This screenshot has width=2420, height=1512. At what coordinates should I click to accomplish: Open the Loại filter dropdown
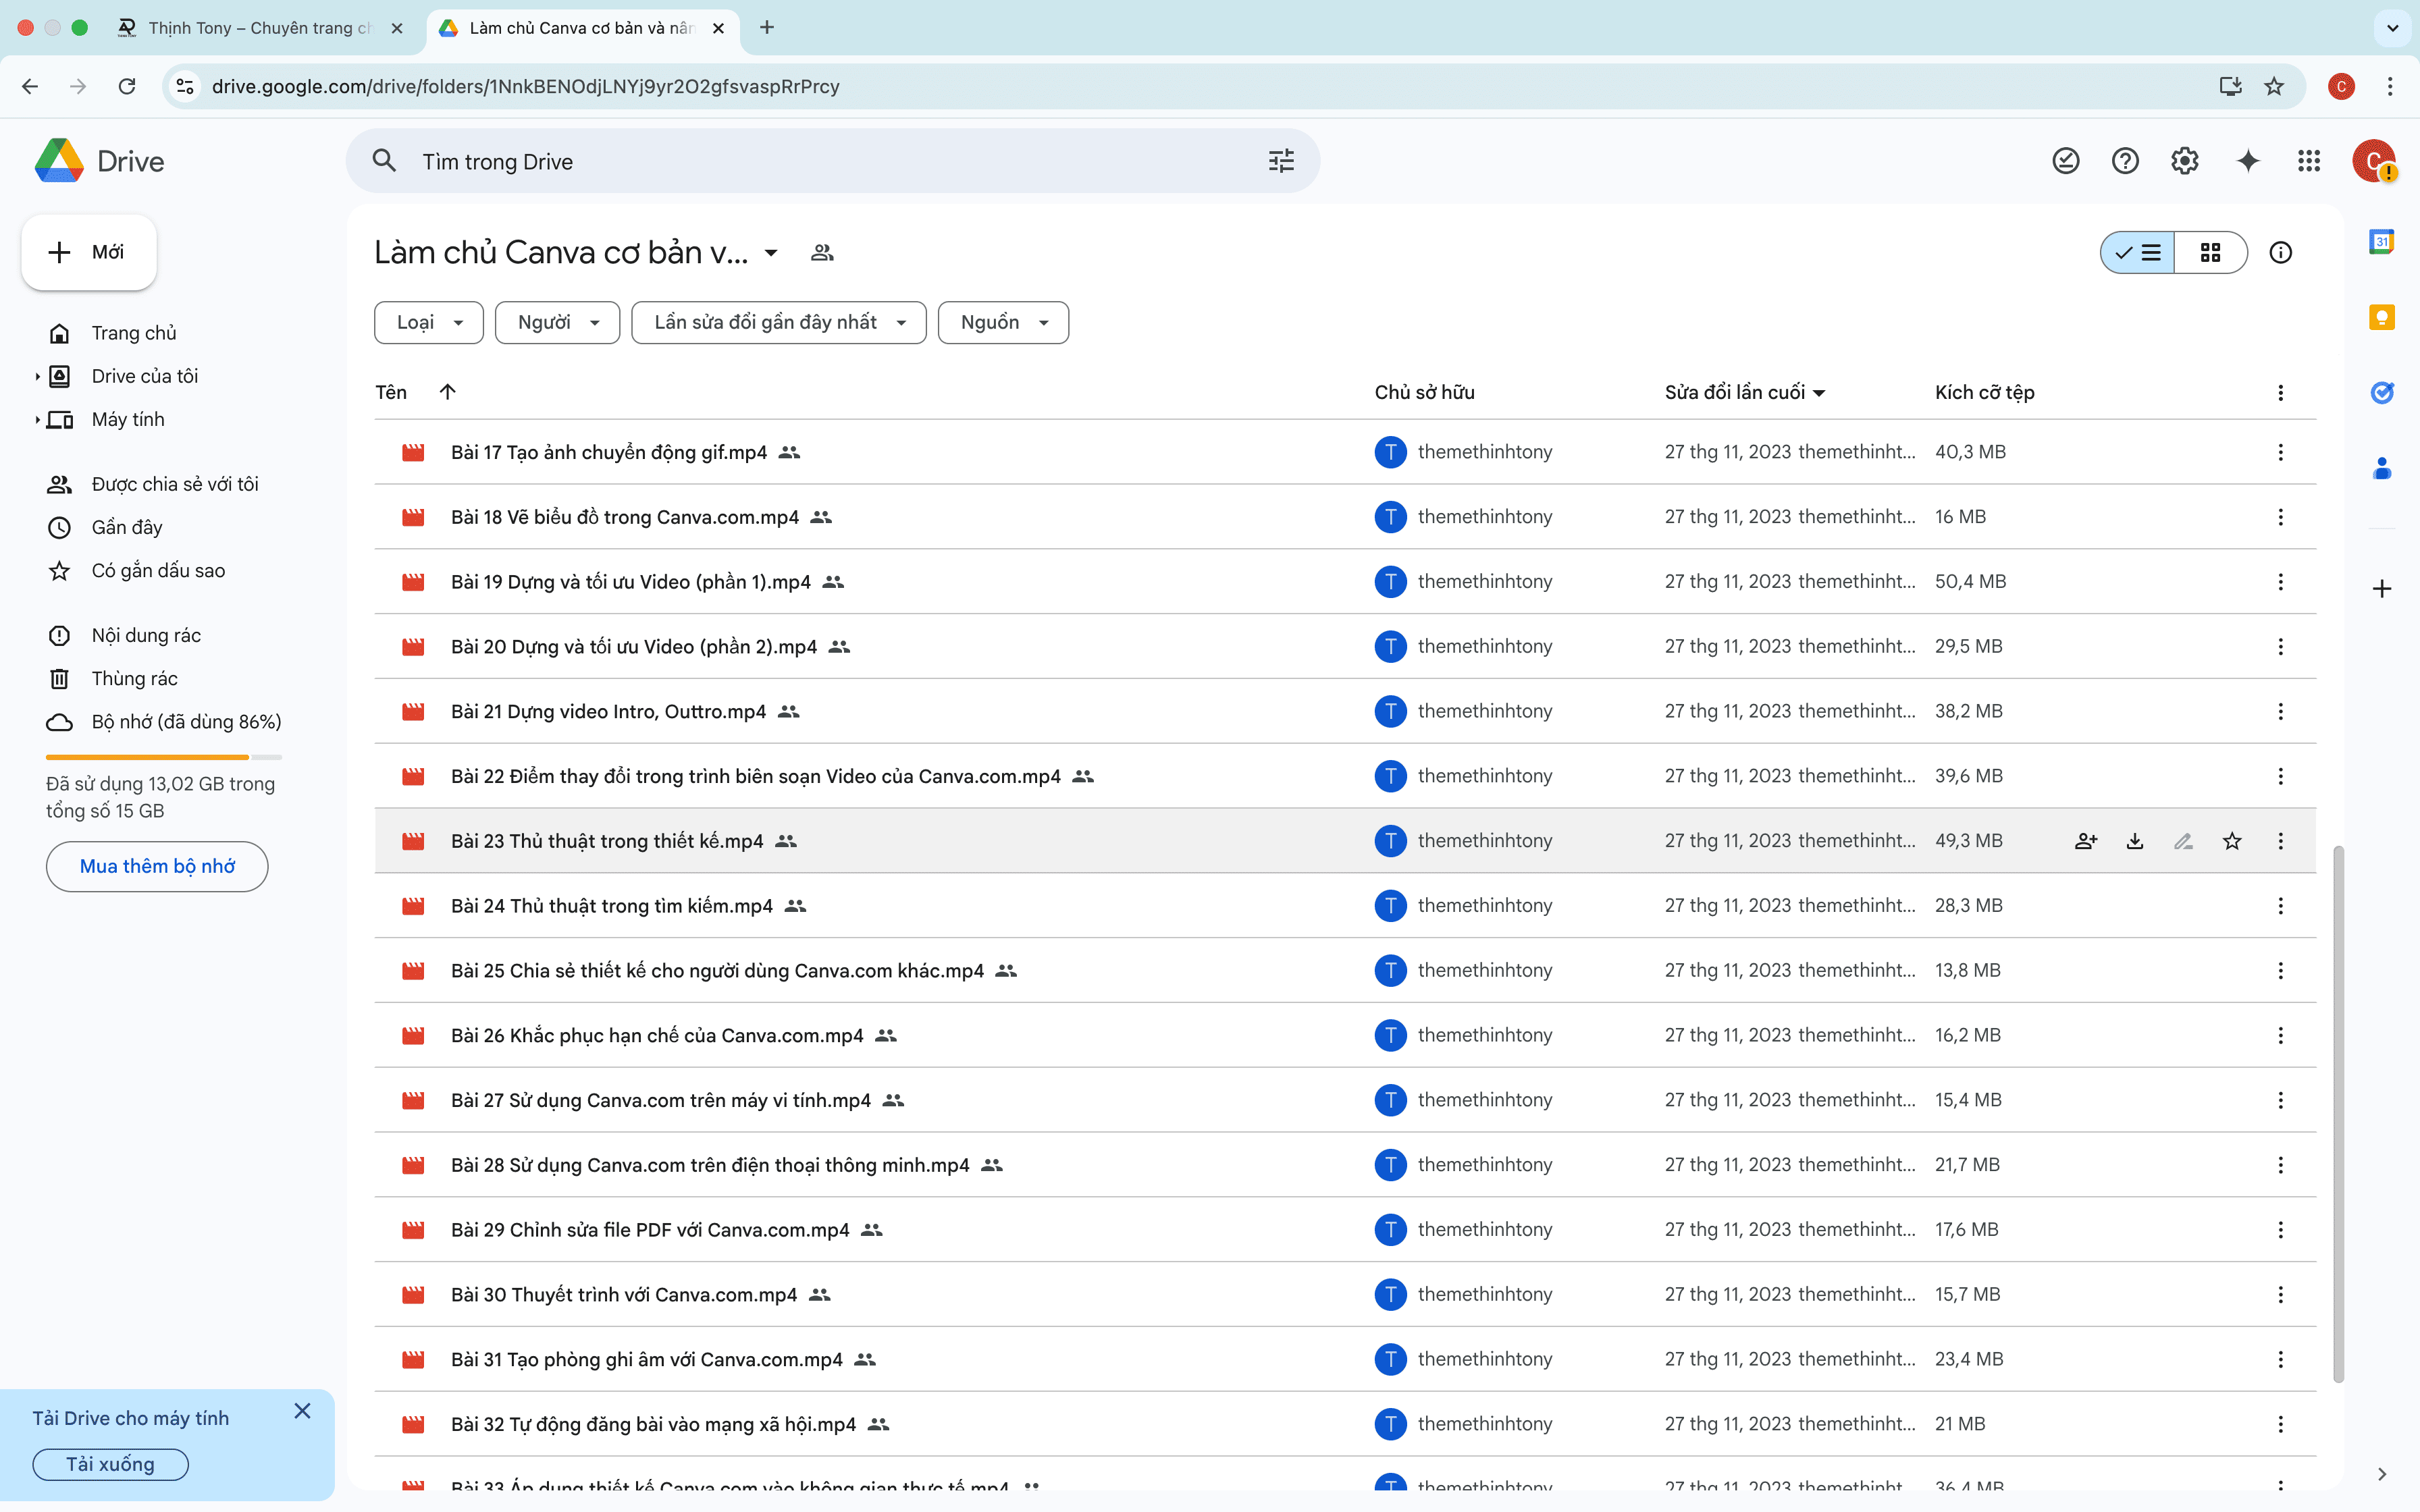coord(429,322)
